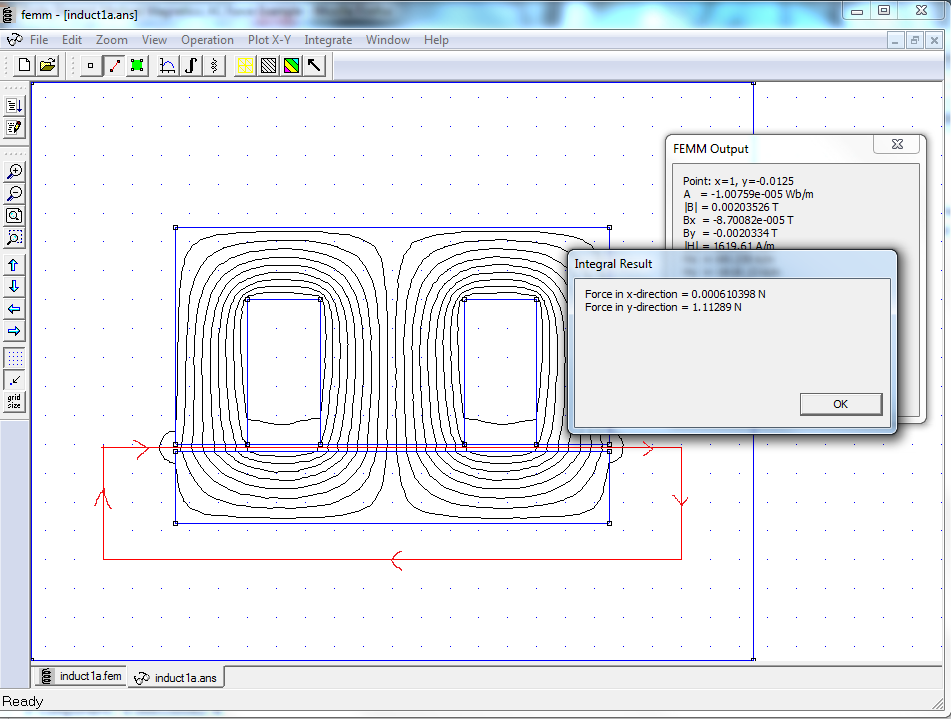
Task: Open the Plot X-Y menu
Action: [x=269, y=40]
